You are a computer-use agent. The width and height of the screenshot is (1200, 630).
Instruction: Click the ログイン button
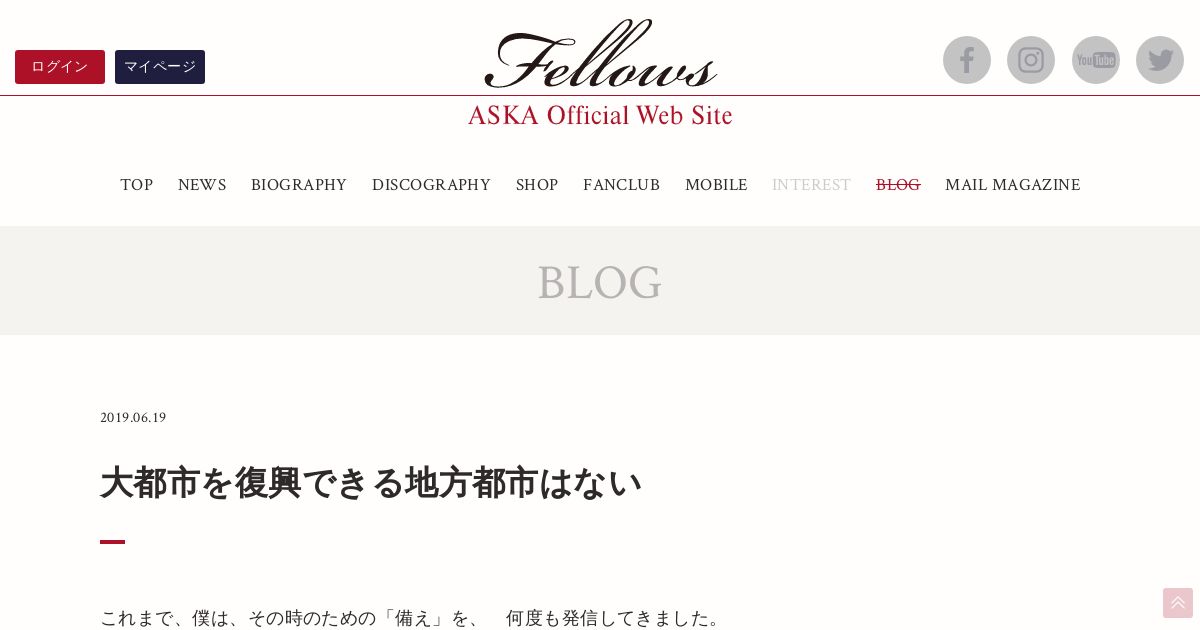(x=60, y=67)
